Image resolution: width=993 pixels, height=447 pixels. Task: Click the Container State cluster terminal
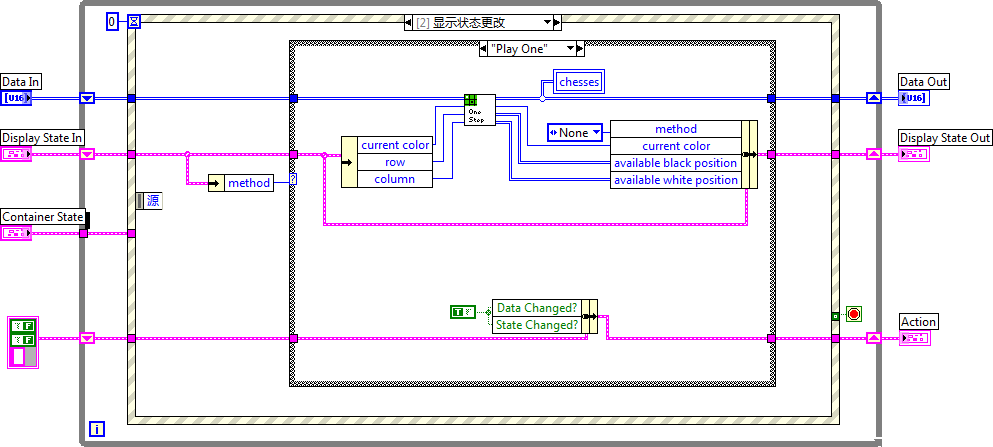pos(17,233)
